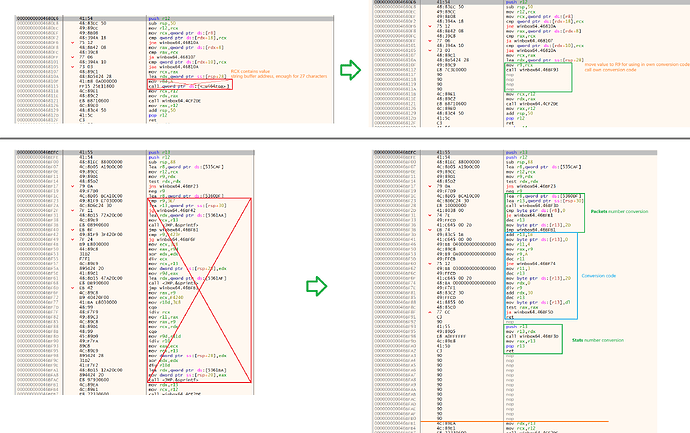Select the 'call winbox64.46BF93' instruction
This screenshot has height=433, width=690.
click(532, 70)
